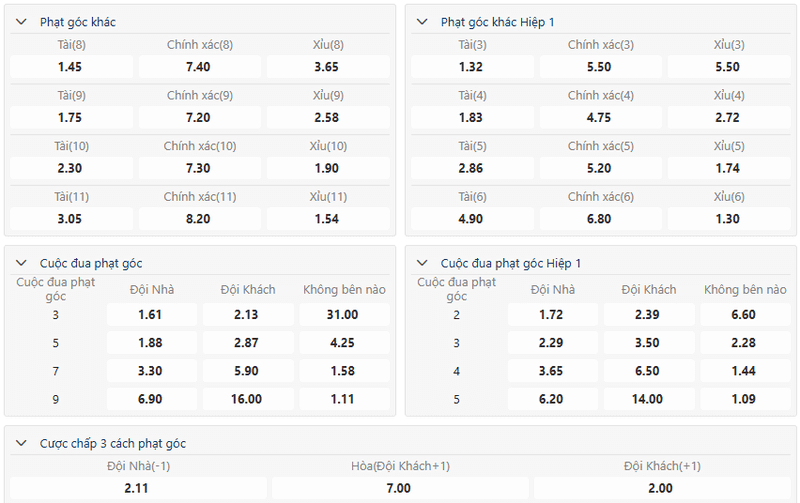800x503 pixels.
Task: Collapse the Phạt góc khác Hiệp 1 panel
Action: pos(423,21)
